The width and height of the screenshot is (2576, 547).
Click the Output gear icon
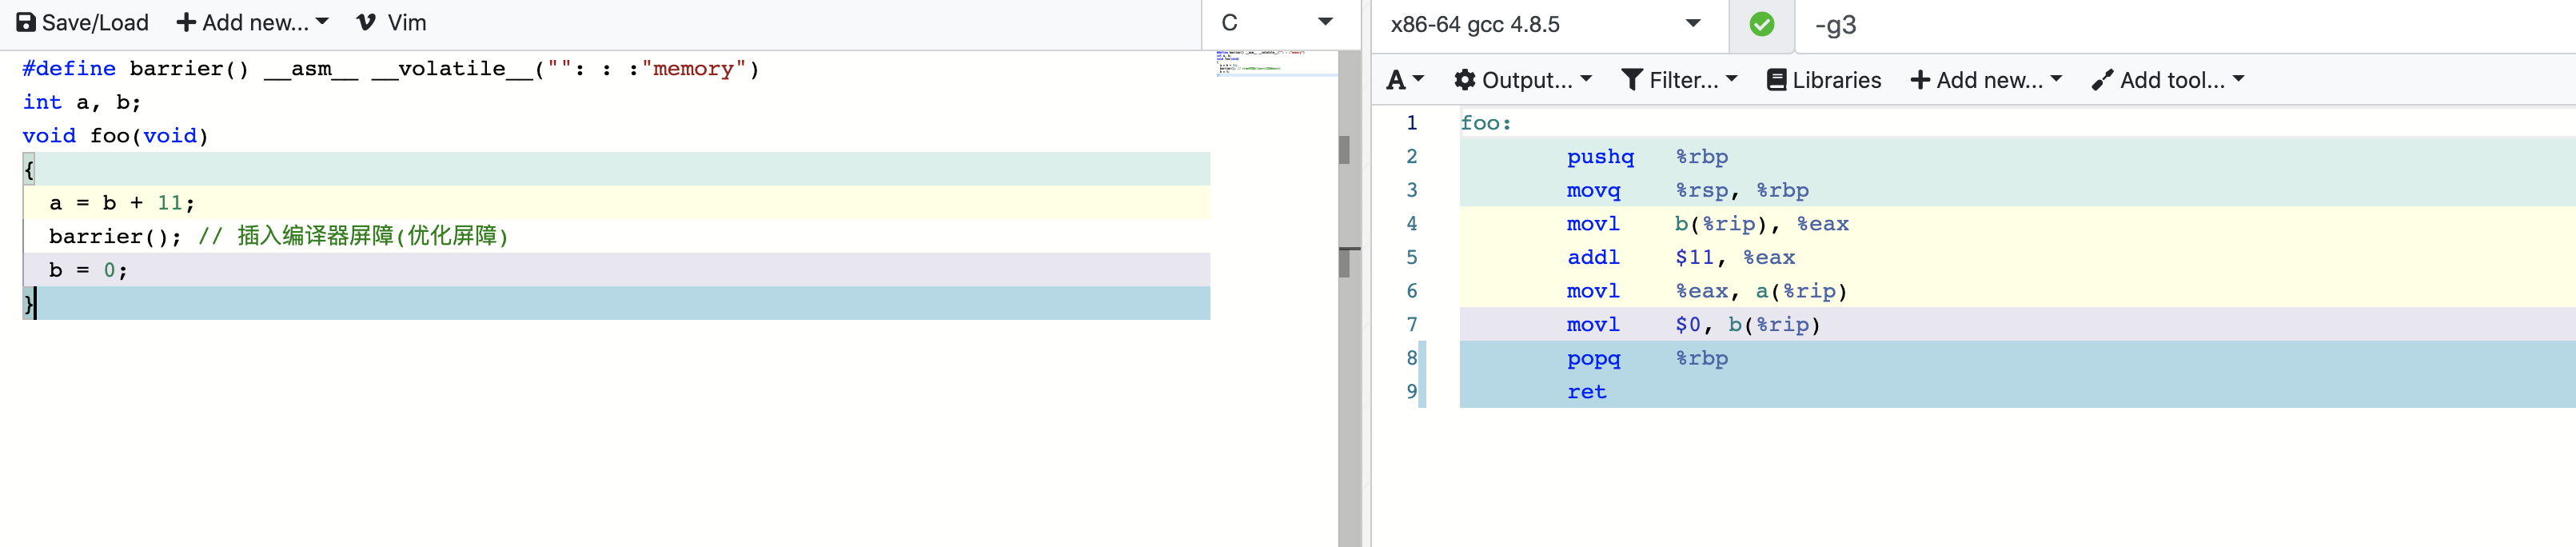1464,80
